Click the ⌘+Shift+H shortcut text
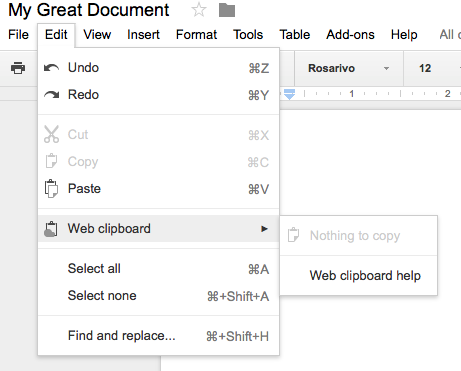 [237, 336]
